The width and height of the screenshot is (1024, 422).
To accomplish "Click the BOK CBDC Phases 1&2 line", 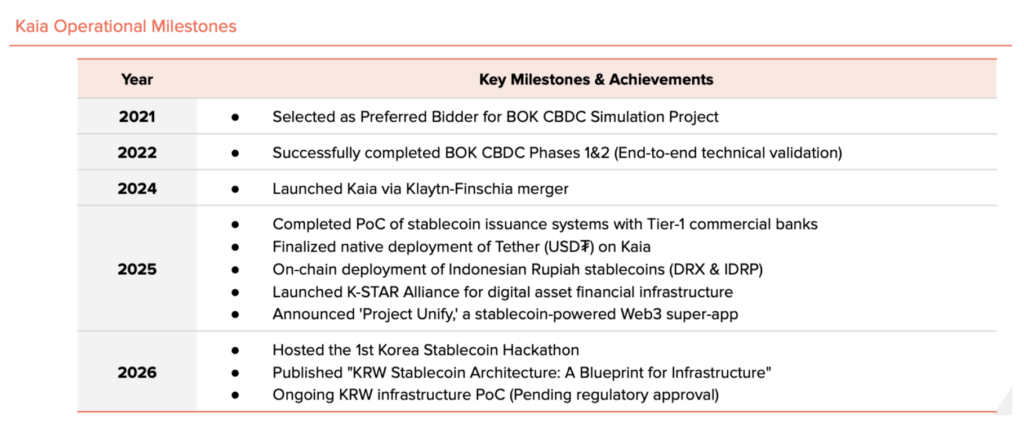I will coord(557,153).
